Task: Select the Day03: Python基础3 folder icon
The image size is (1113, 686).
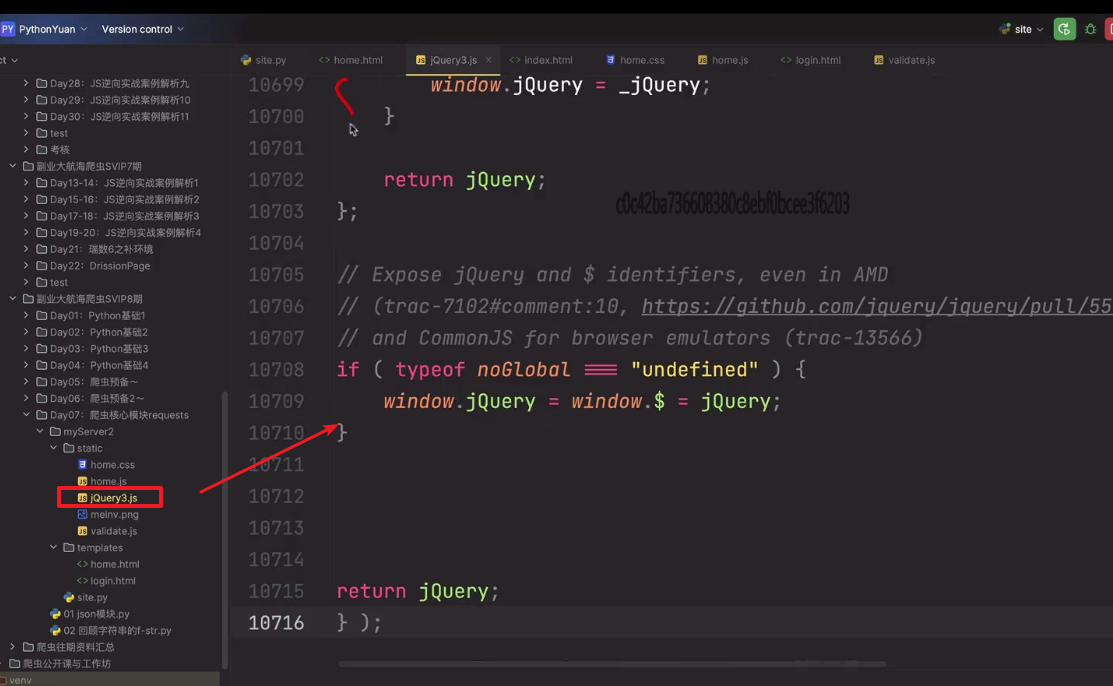Action: pos(41,349)
